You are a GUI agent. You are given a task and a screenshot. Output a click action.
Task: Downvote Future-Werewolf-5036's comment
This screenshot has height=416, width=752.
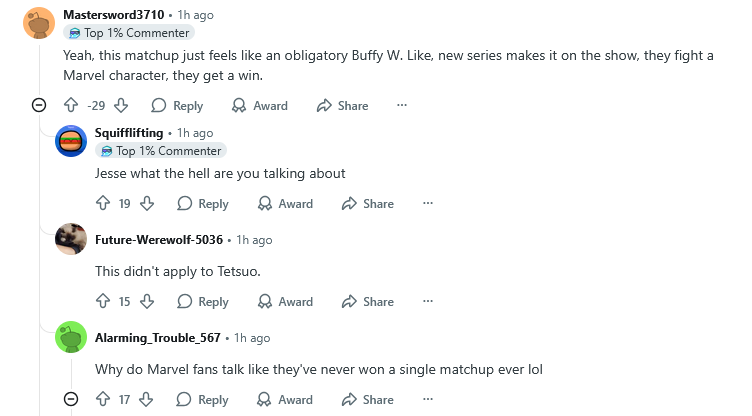(147, 301)
